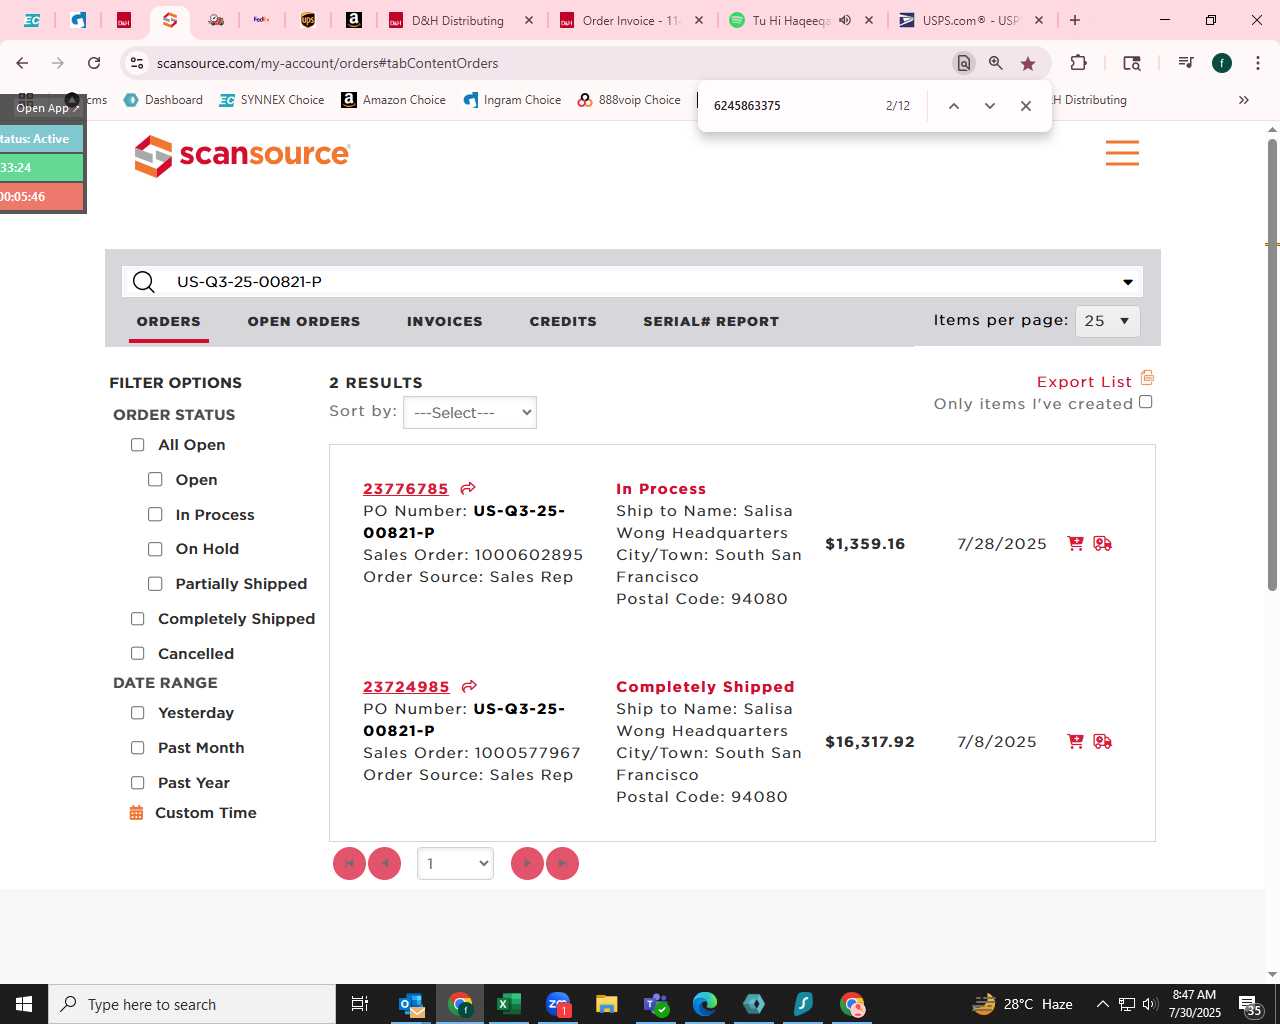Switch to the D&H Distributing browser tab
1280x1024 pixels.
pos(458,20)
